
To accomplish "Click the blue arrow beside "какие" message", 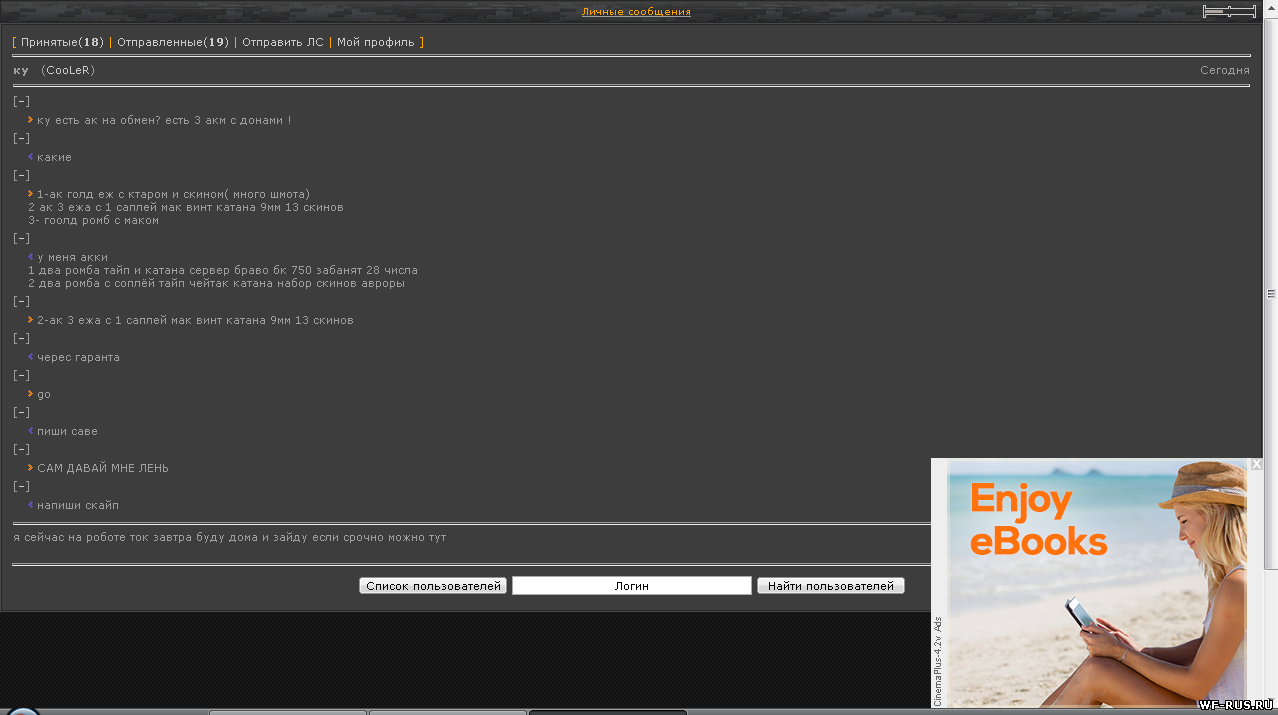I will click(x=31, y=157).
